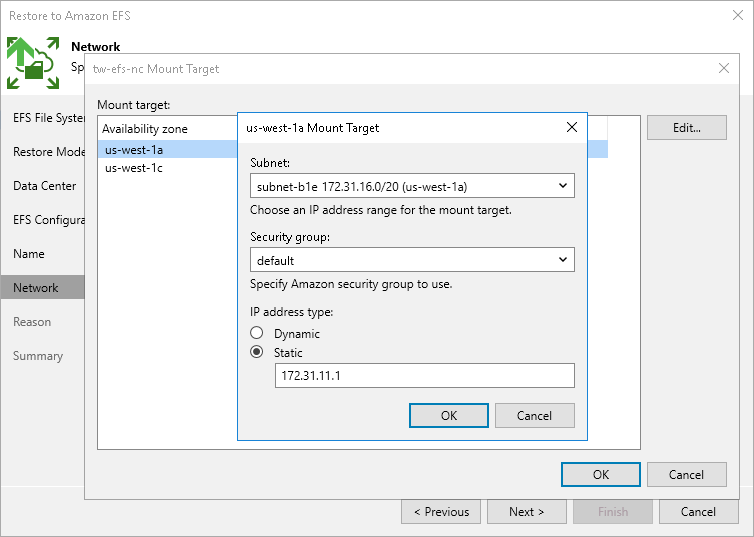
Task: Close the us-west-1a Mount Target dialog
Action: click(572, 128)
